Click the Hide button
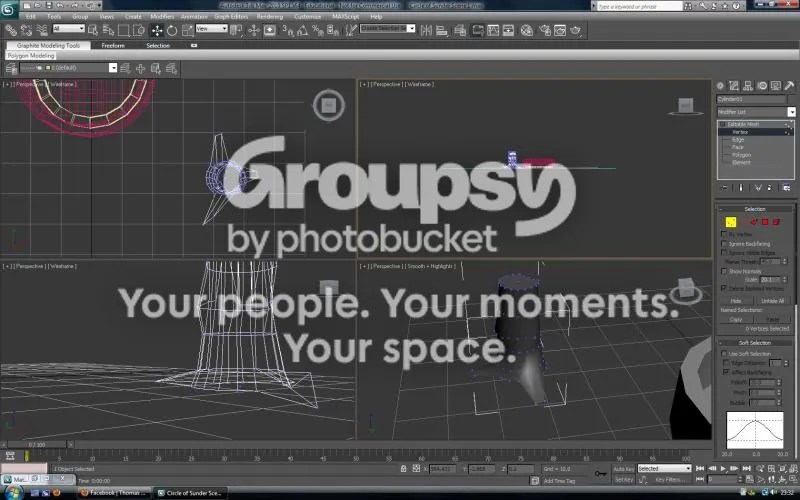The width and height of the screenshot is (800, 500). [x=736, y=301]
